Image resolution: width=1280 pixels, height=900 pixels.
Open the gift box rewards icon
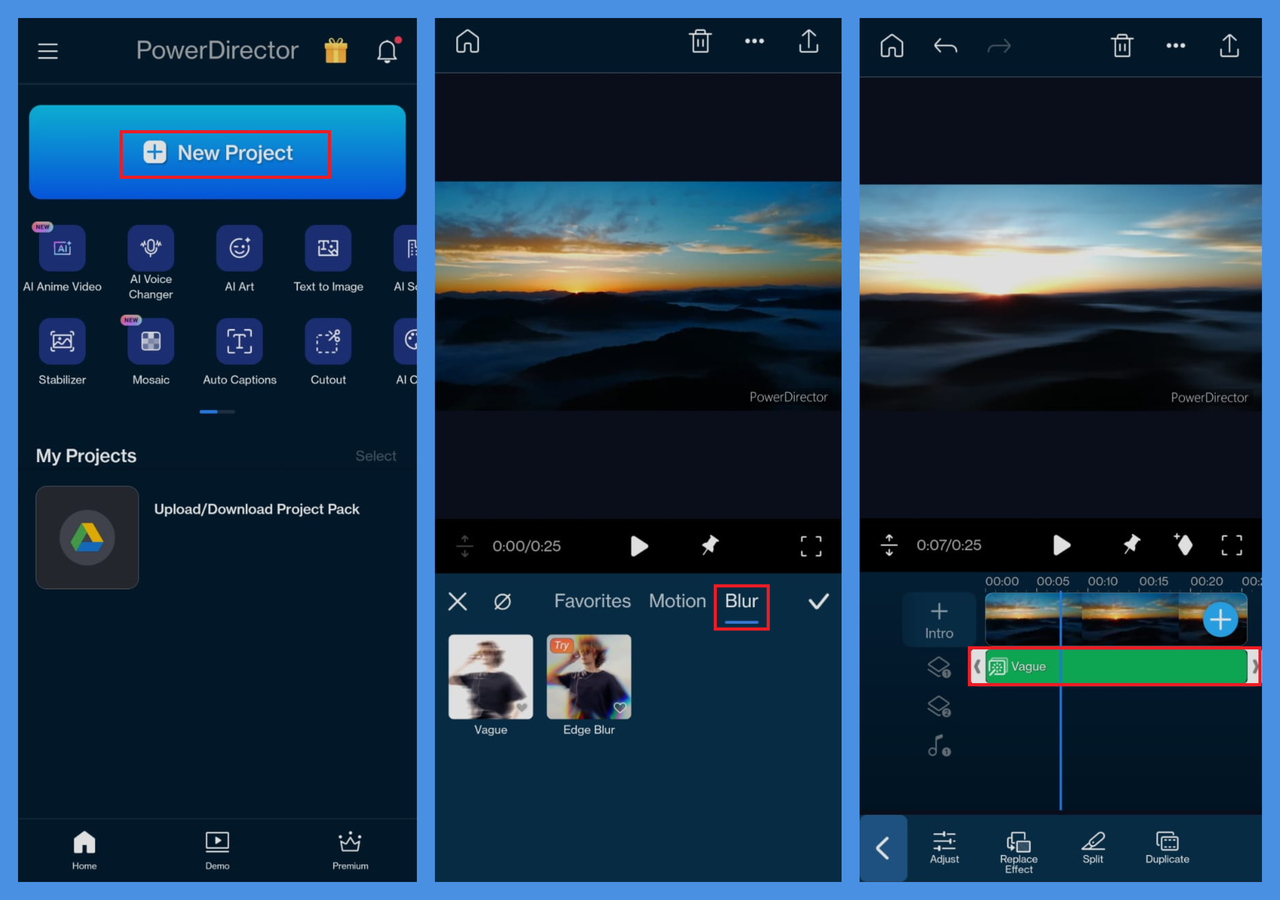point(336,51)
